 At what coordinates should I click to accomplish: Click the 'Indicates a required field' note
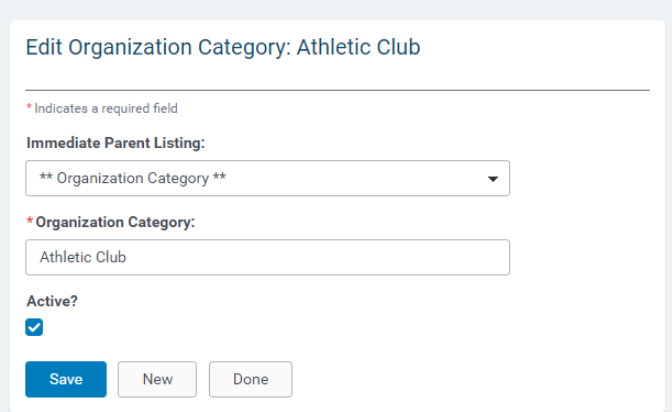[x=106, y=108]
